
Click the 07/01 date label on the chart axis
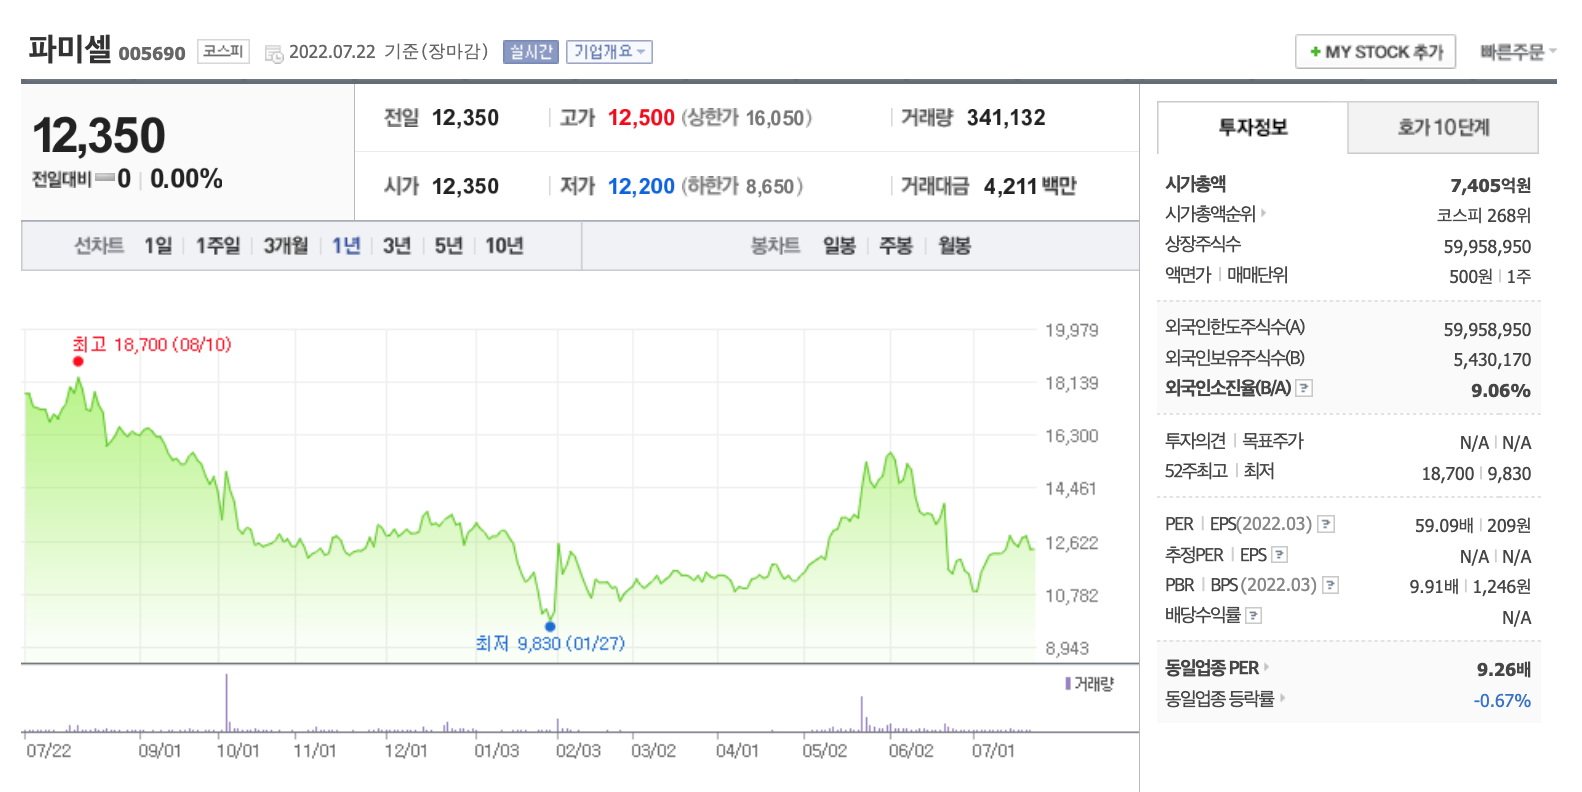993,751
